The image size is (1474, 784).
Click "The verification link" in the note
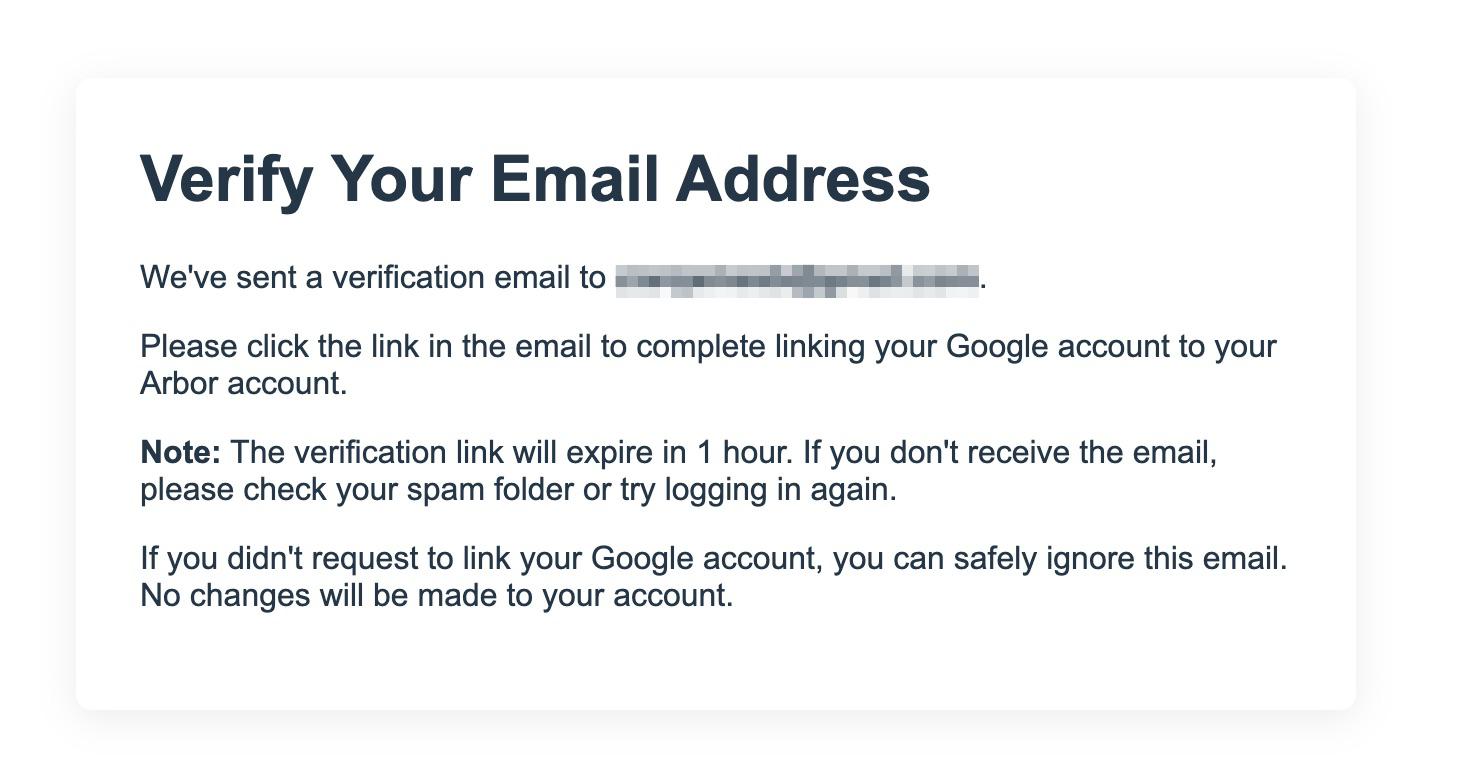click(367, 453)
